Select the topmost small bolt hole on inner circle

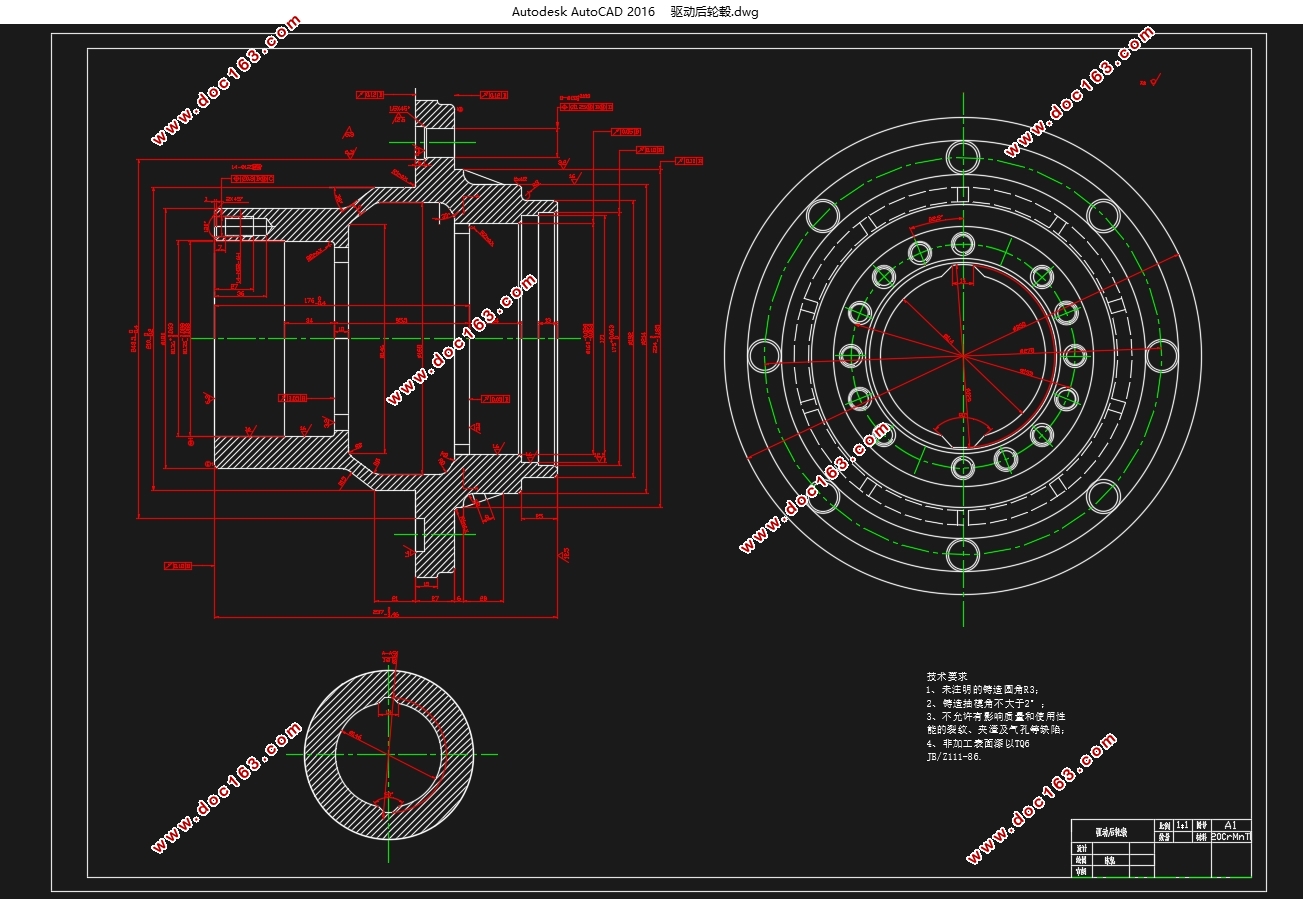tap(963, 243)
